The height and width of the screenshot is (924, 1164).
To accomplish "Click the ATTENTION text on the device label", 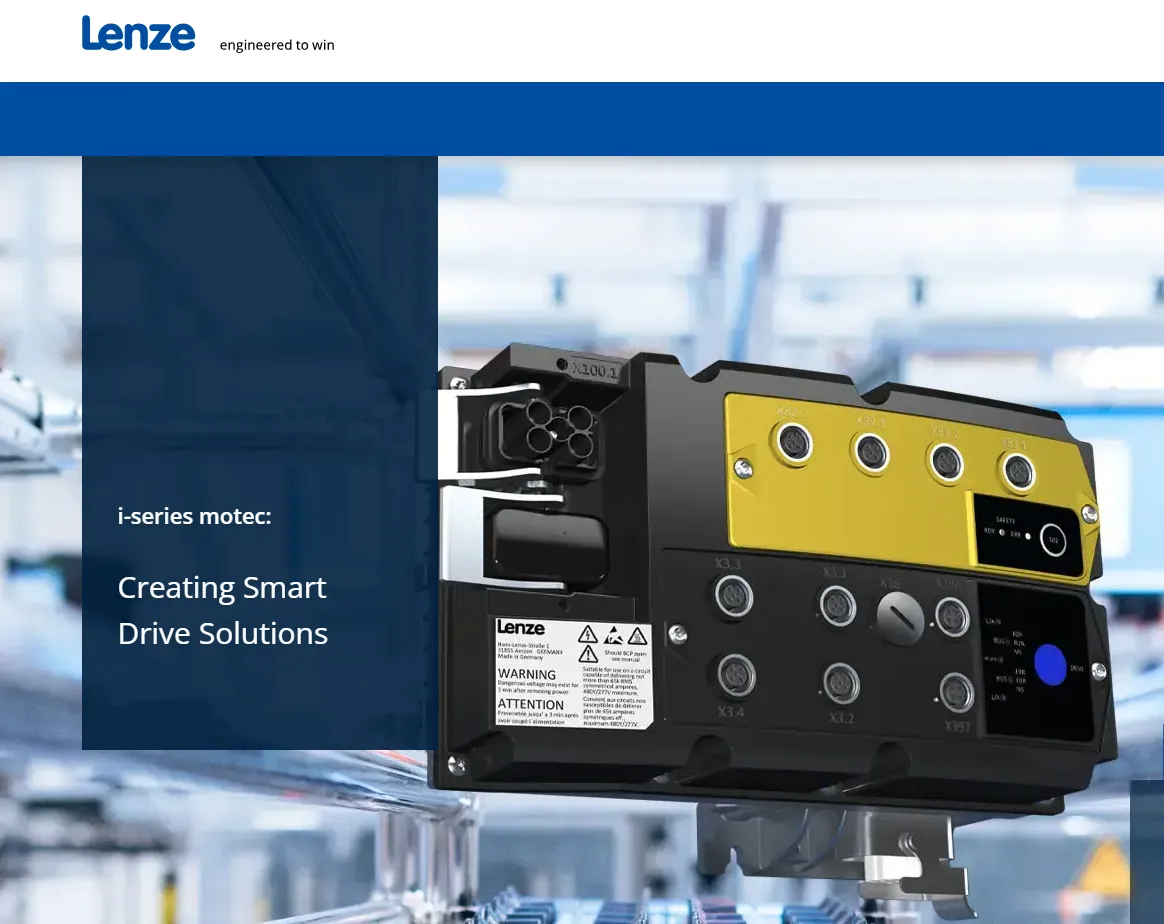I will [x=531, y=704].
